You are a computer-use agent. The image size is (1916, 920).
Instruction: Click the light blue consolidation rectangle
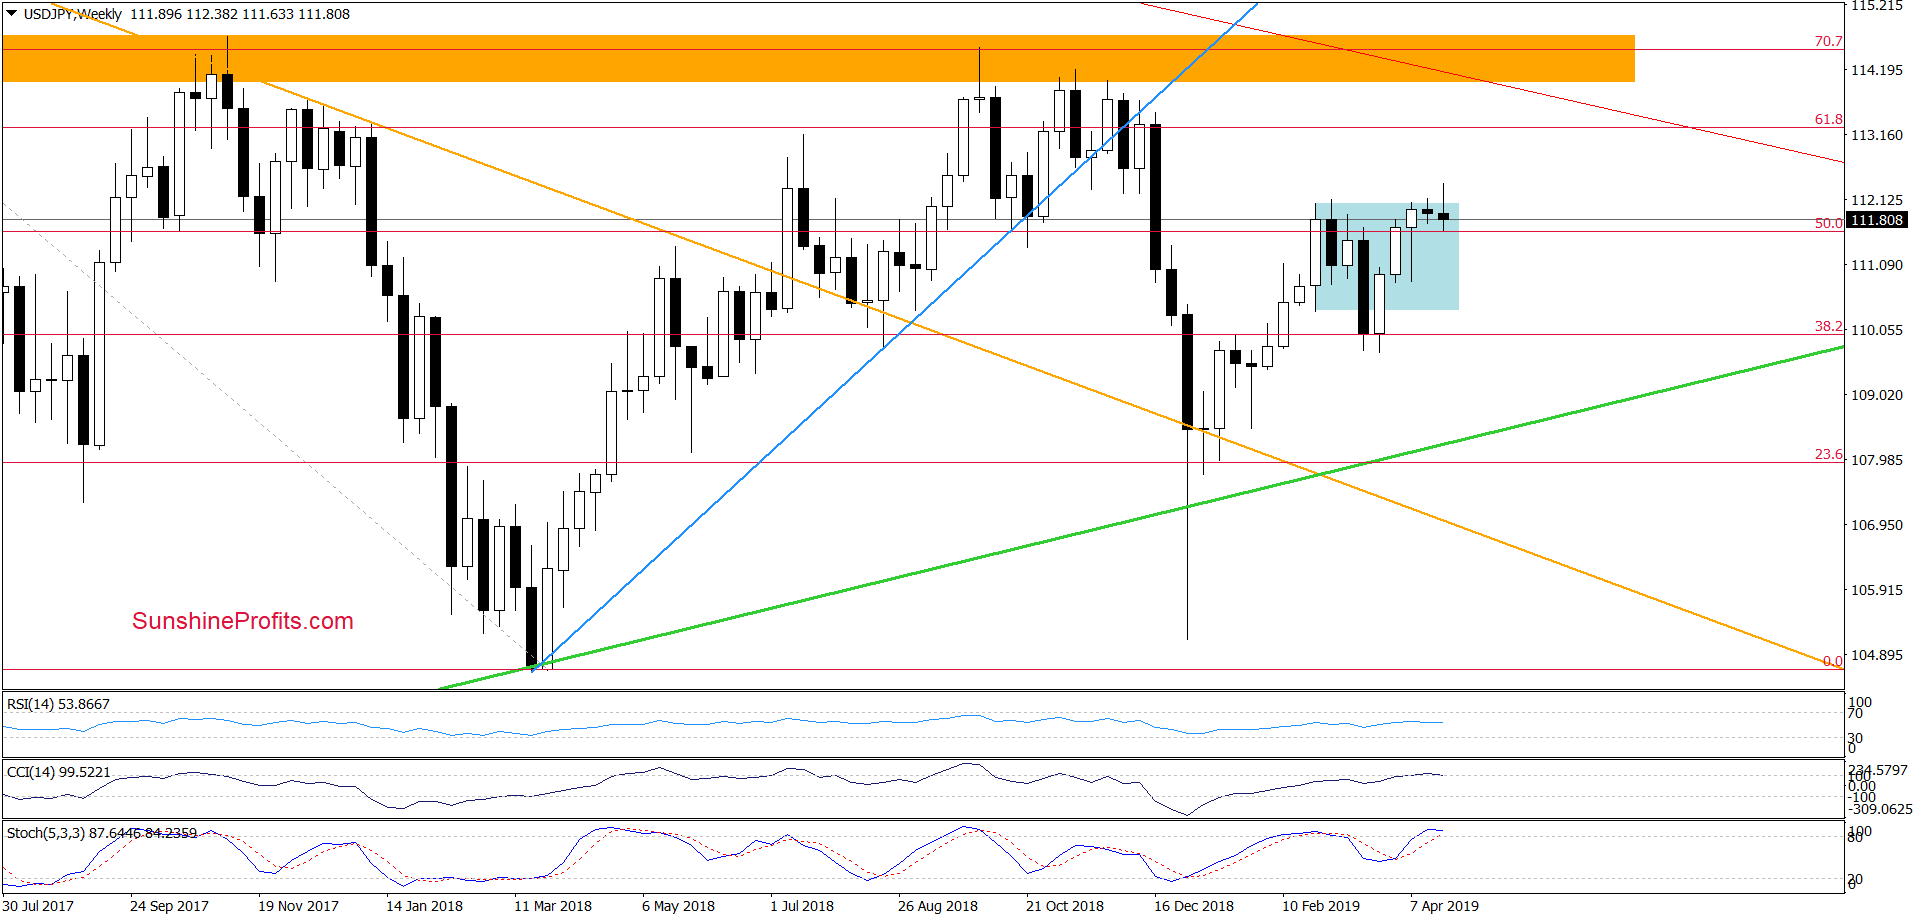coord(1387,256)
